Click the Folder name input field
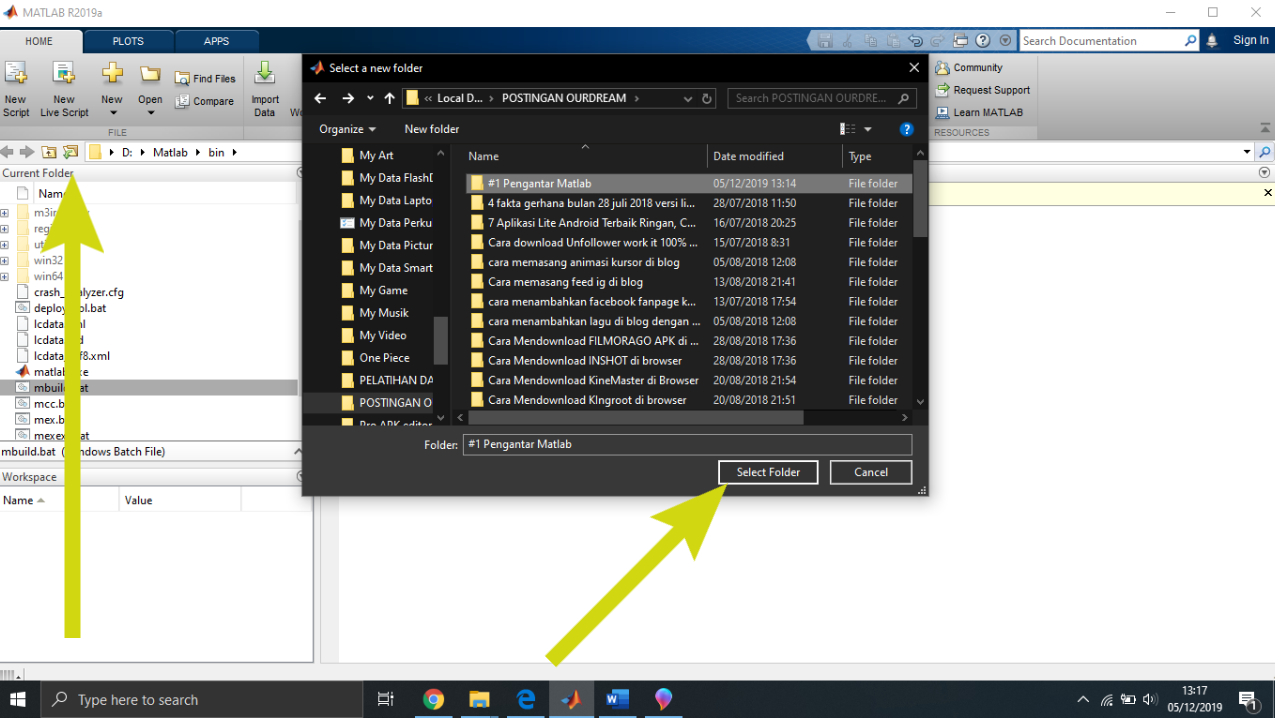This screenshot has height=720, width=1280. click(x=687, y=444)
